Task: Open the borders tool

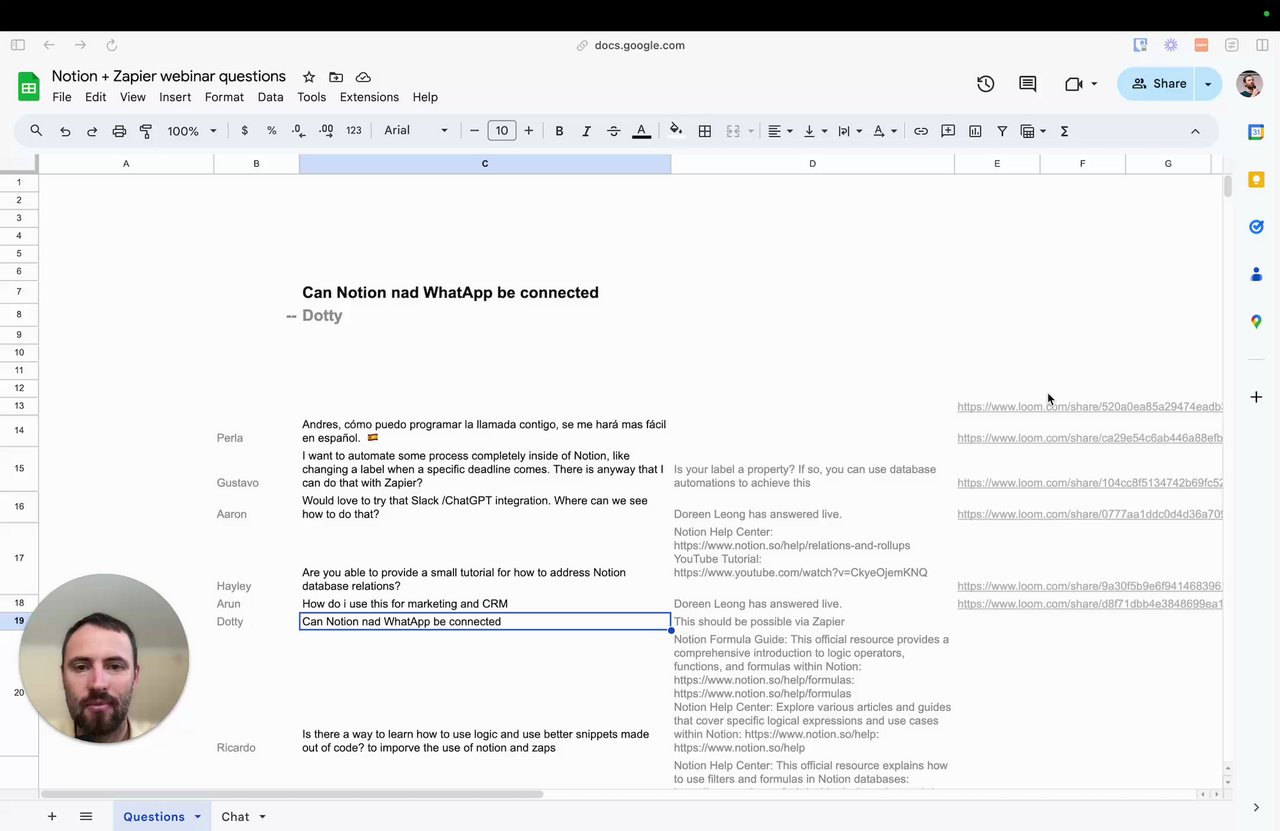Action: (x=705, y=131)
